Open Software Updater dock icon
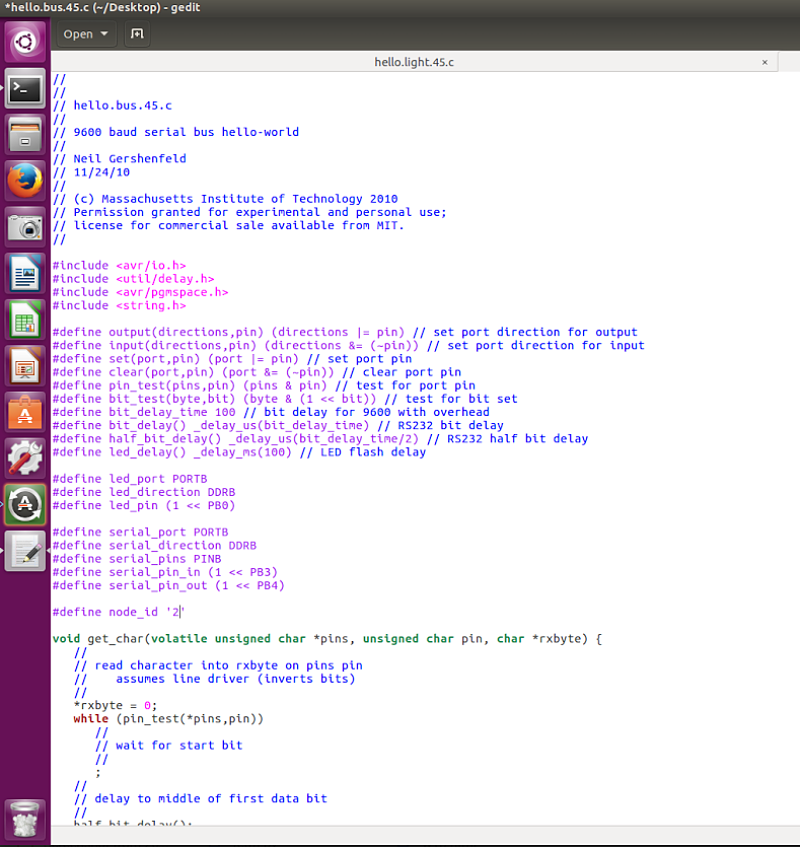Viewport: 800px width, 847px height. click(25, 505)
